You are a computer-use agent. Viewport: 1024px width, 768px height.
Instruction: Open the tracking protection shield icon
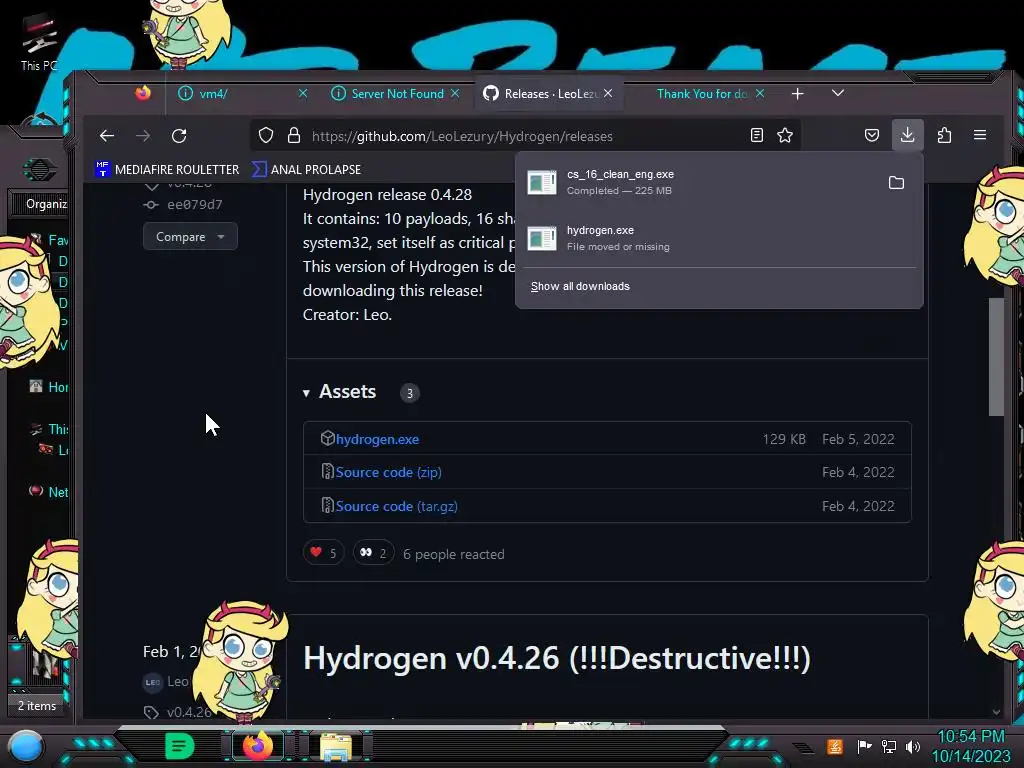266,136
